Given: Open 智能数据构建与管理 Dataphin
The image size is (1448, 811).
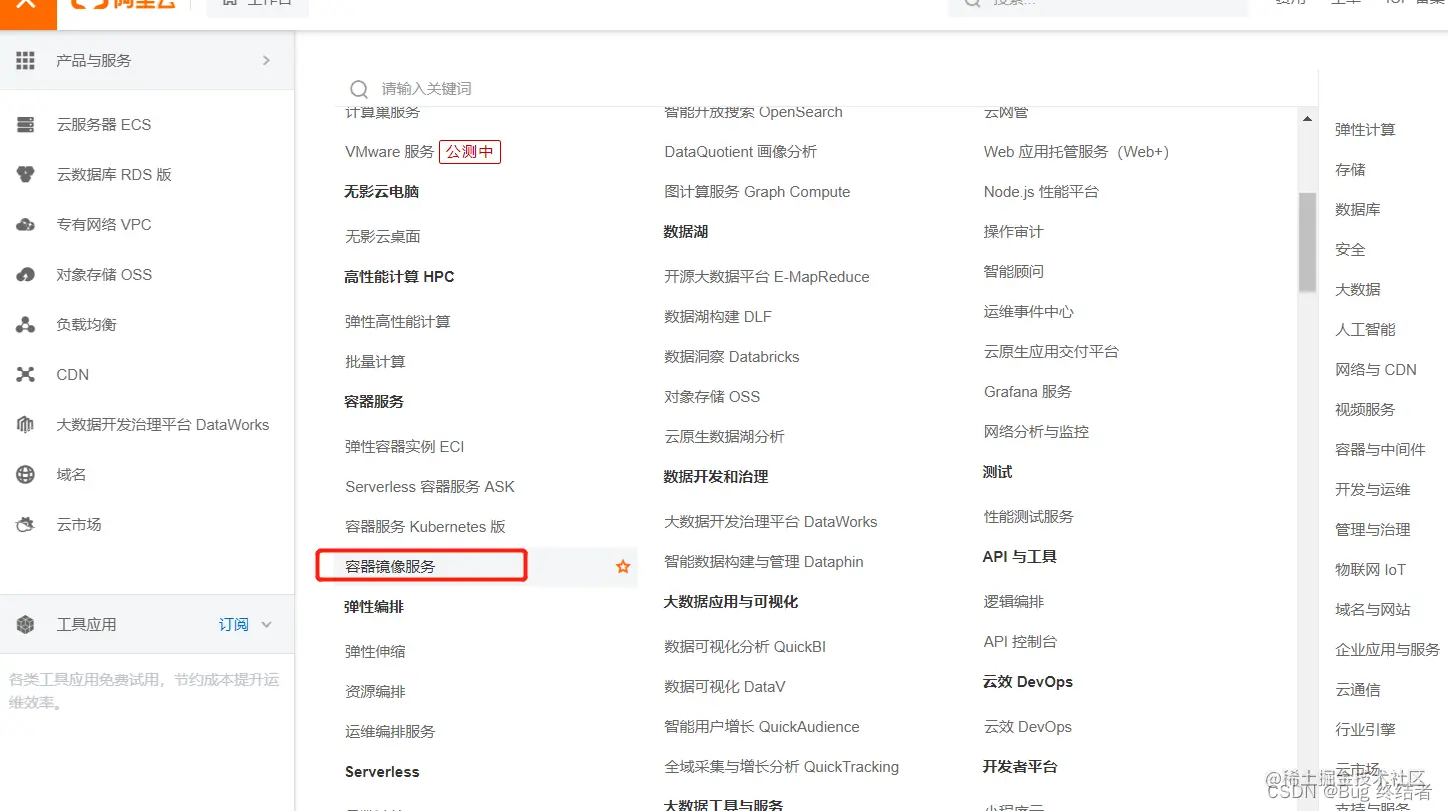Looking at the screenshot, I should tap(764, 562).
